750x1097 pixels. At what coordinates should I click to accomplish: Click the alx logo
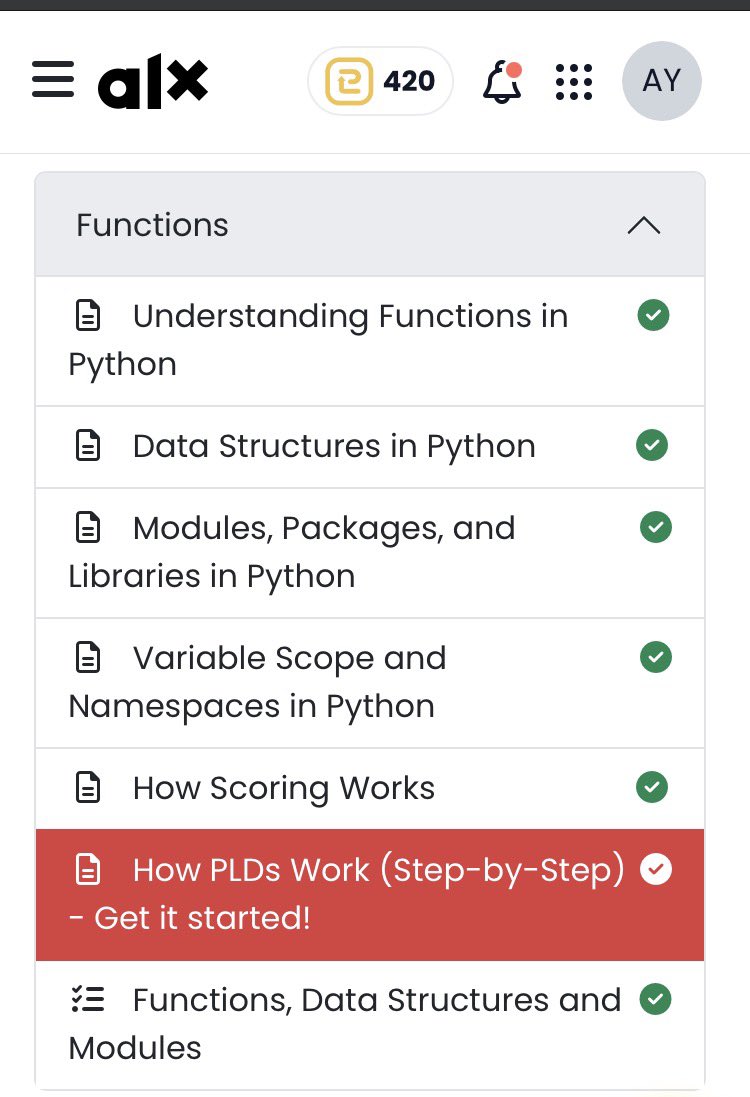(x=153, y=81)
